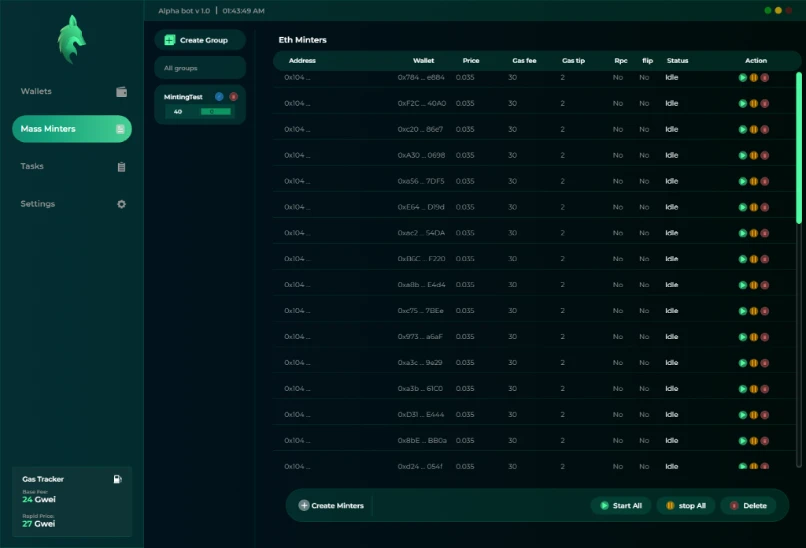This screenshot has width=806, height=548.
Task: Delete the minter for wallet 0xc20...86e7
Action: tap(765, 130)
